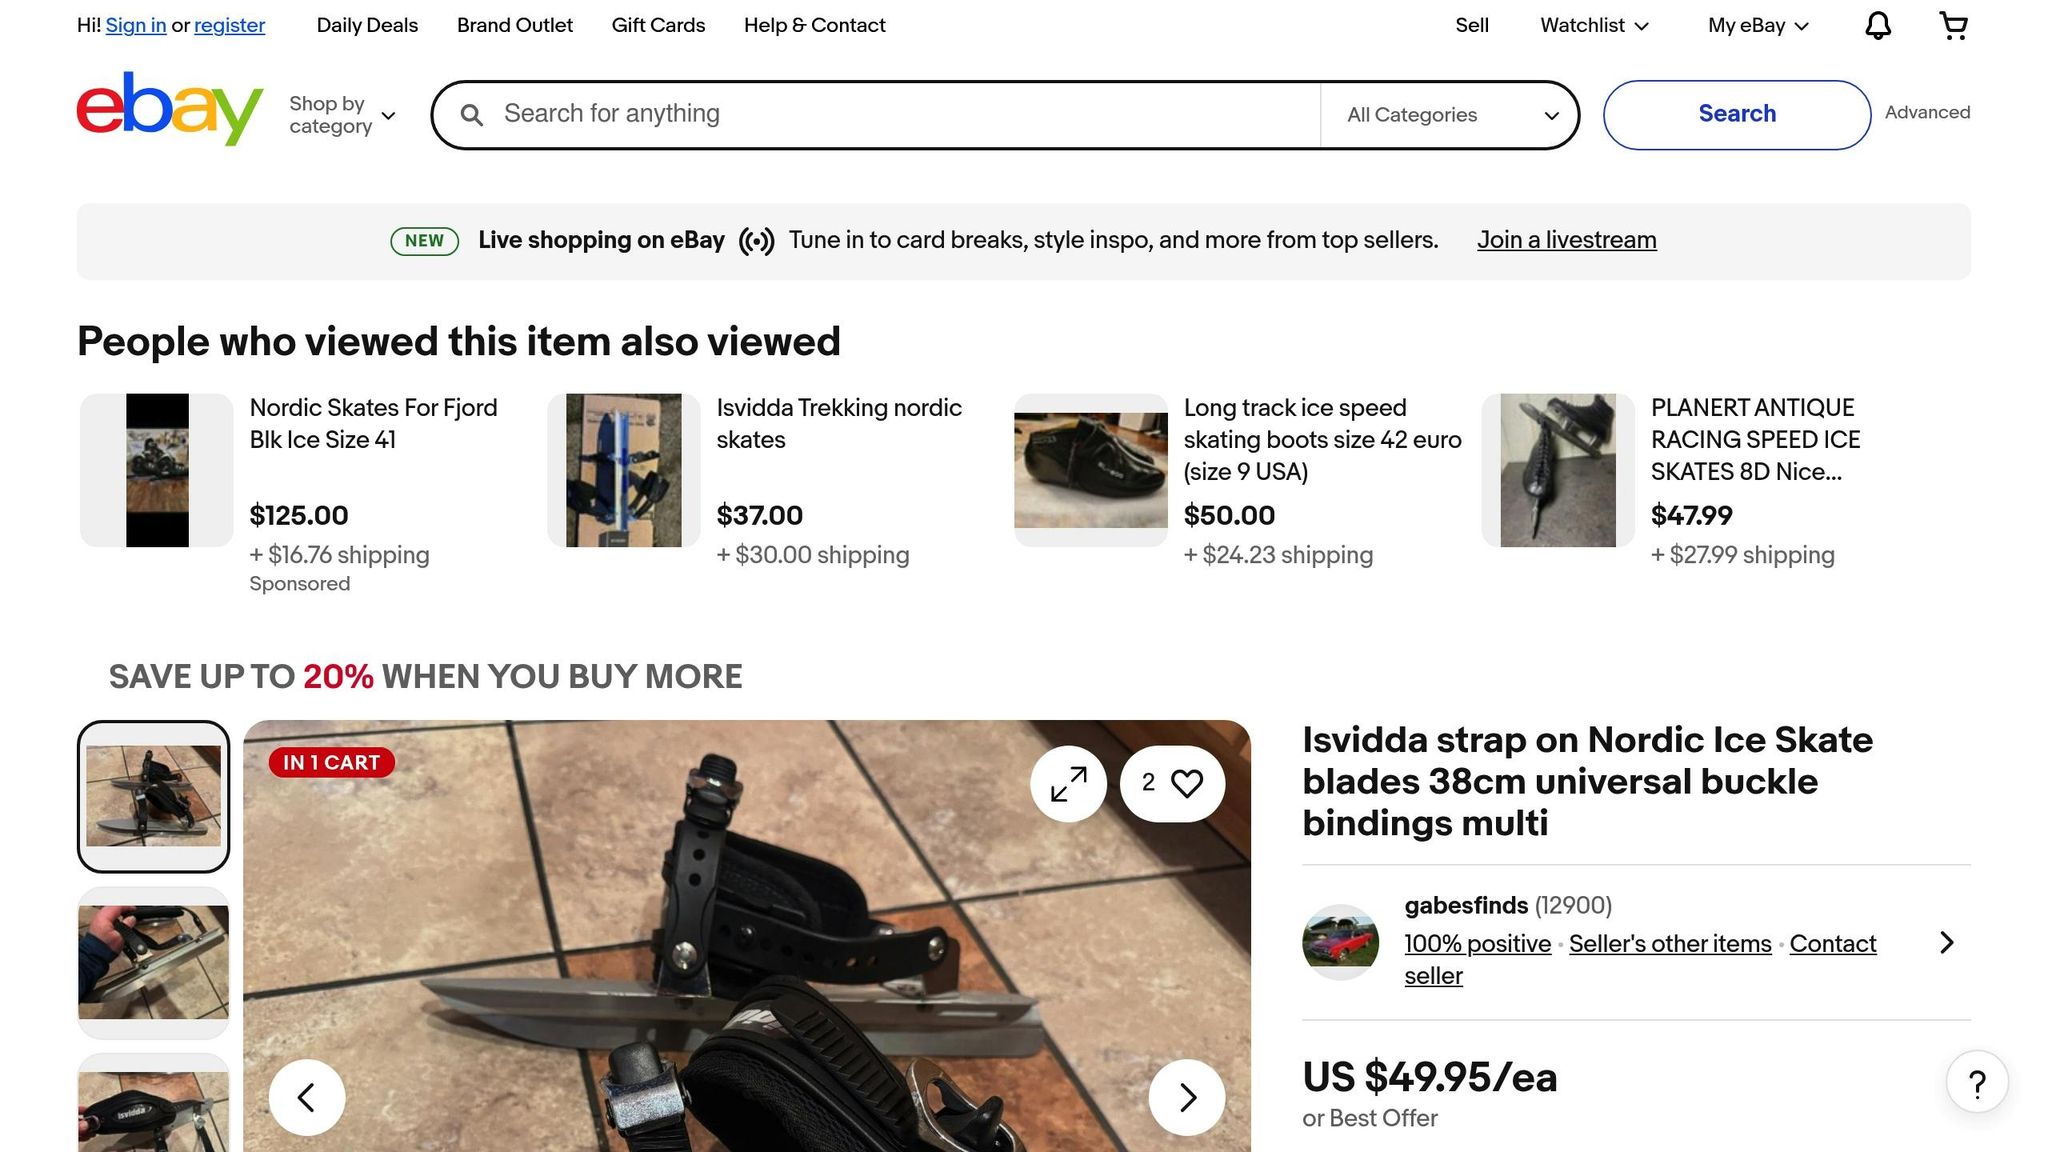
Task: Add item to watchlist with heart
Action: click(x=1172, y=784)
